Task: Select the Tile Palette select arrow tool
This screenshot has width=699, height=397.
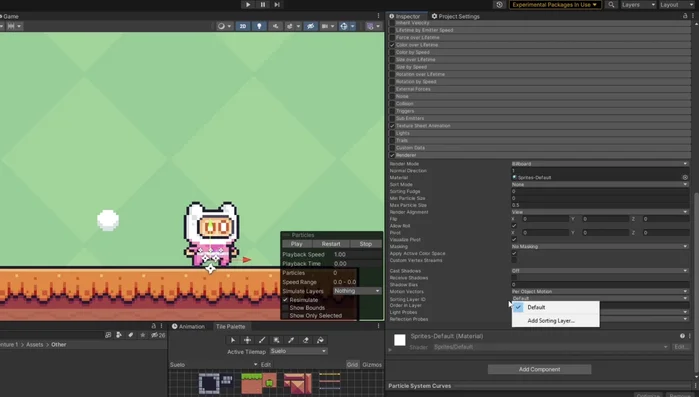Action: coord(233,340)
